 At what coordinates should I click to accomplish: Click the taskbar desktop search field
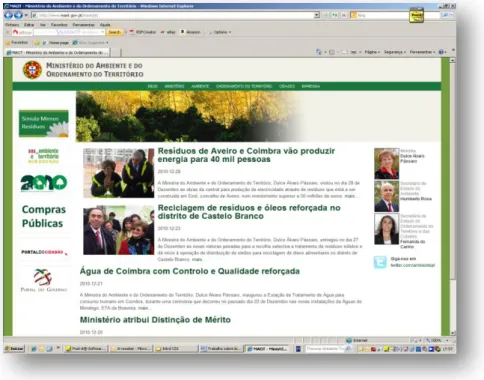click(x=325, y=349)
